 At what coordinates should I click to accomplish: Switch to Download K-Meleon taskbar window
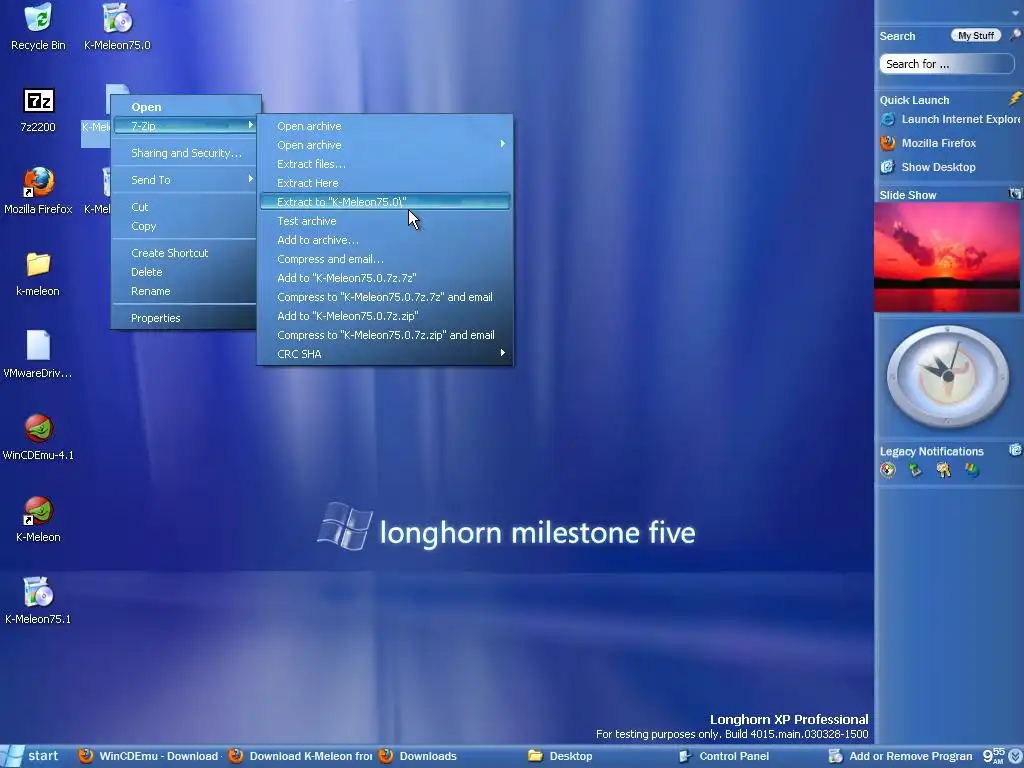pyautogui.click(x=300, y=756)
